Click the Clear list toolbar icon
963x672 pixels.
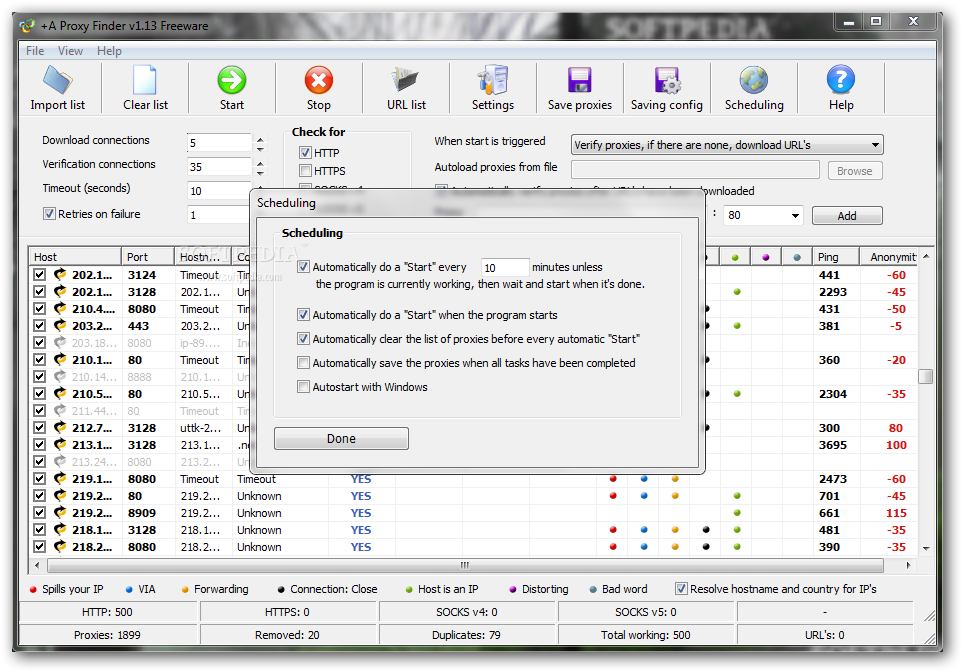pyautogui.click(x=145, y=80)
